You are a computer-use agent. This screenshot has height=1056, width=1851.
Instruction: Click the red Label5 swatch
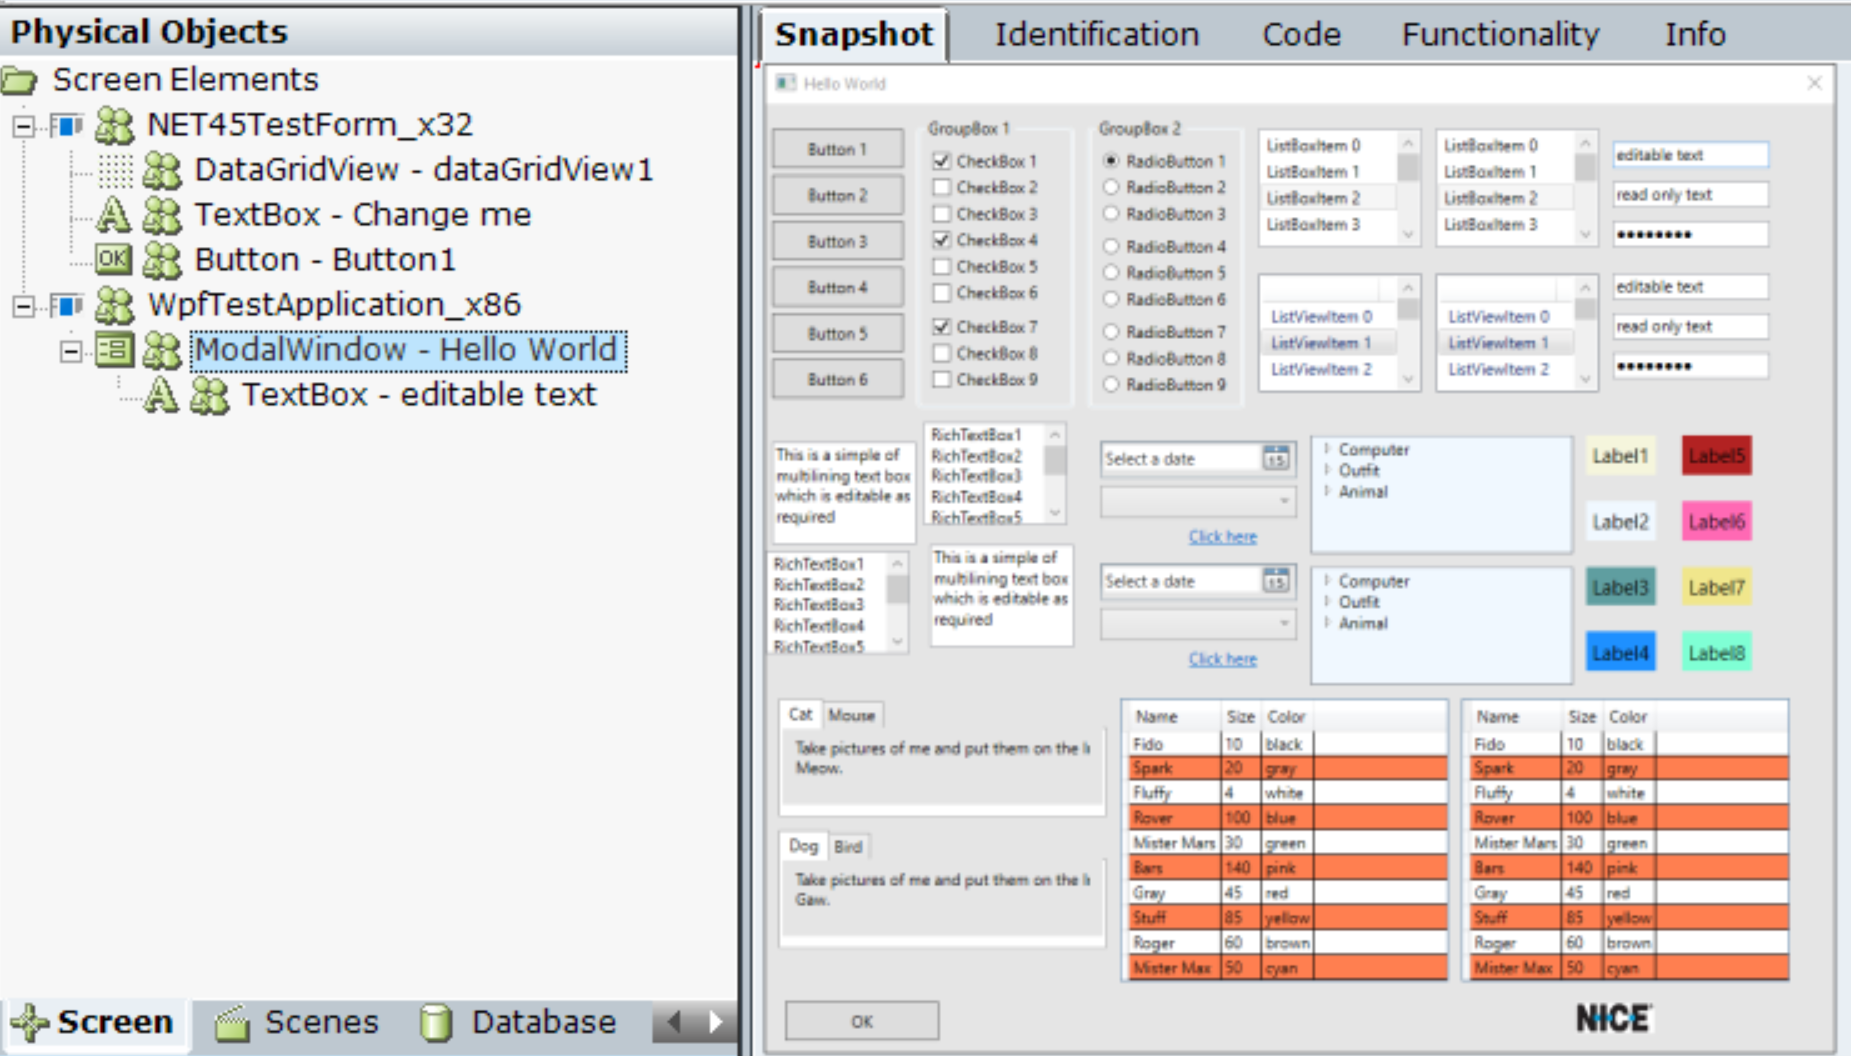click(x=1716, y=456)
